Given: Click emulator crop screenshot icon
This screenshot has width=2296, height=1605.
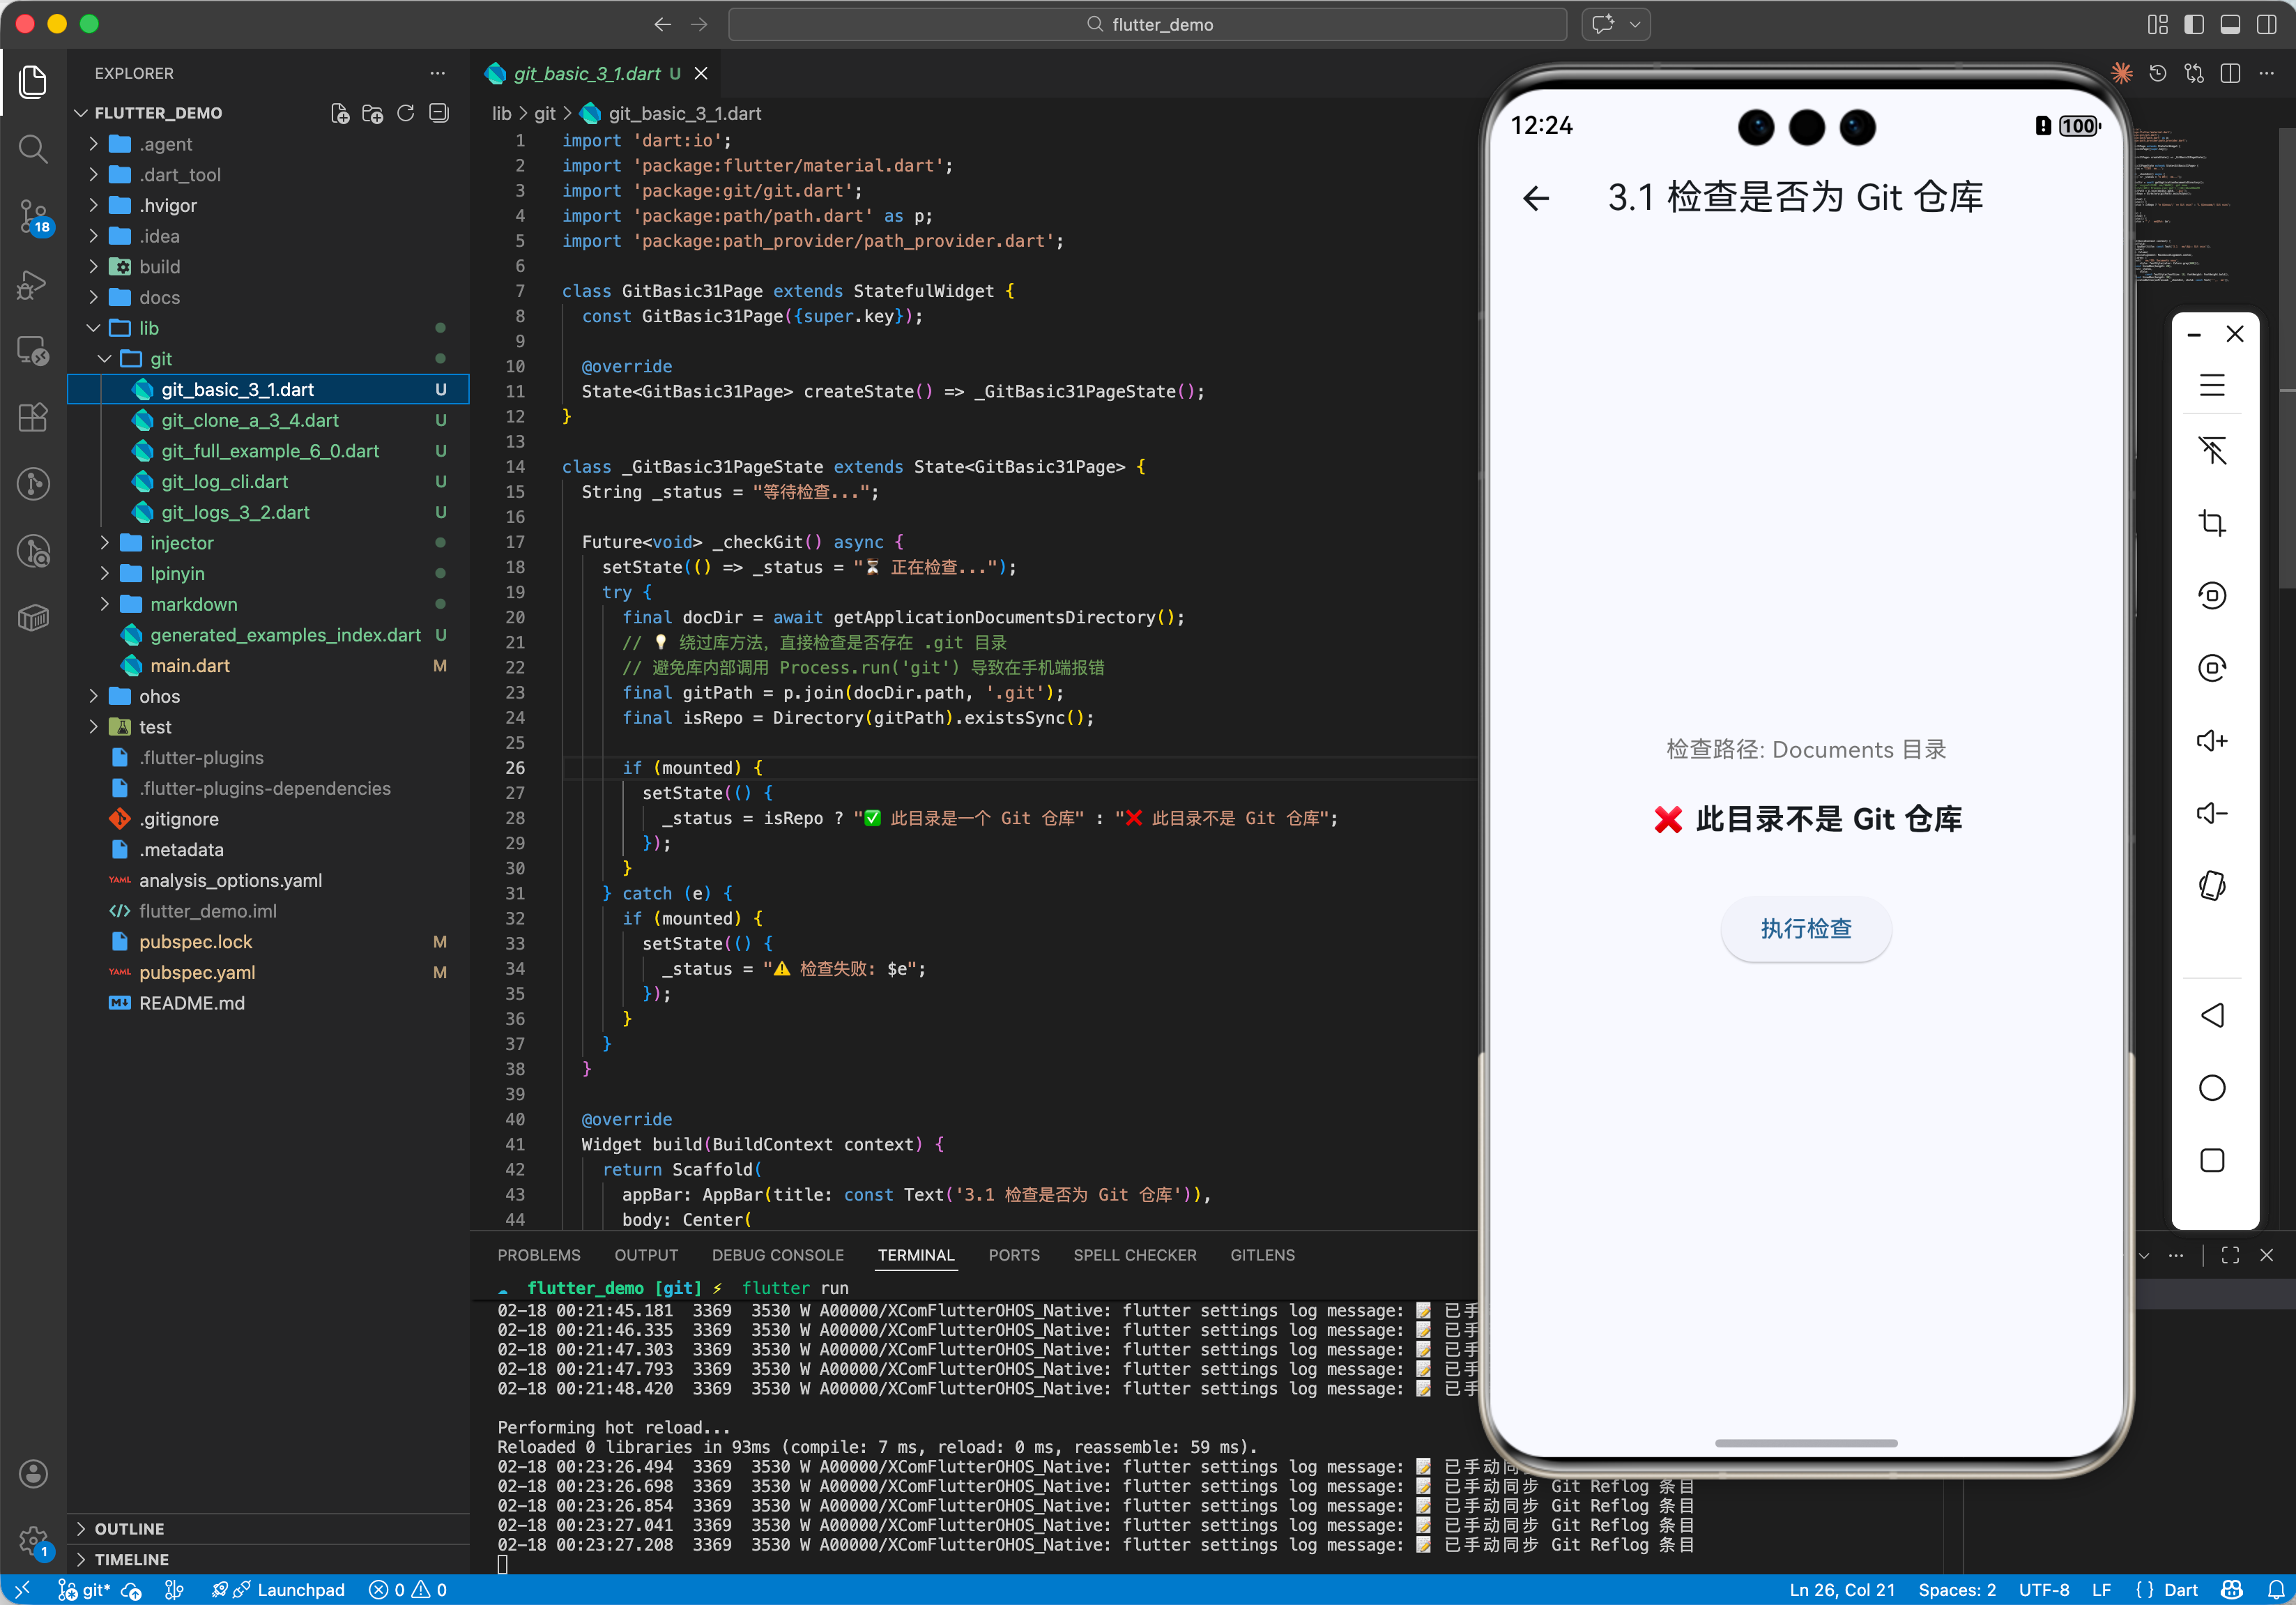Looking at the screenshot, I should [2212, 523].
